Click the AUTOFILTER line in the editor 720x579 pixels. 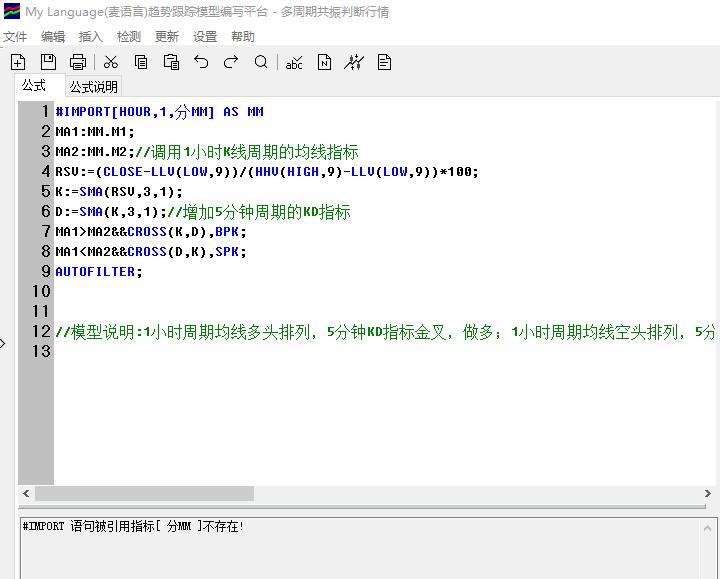click(98, 272)
